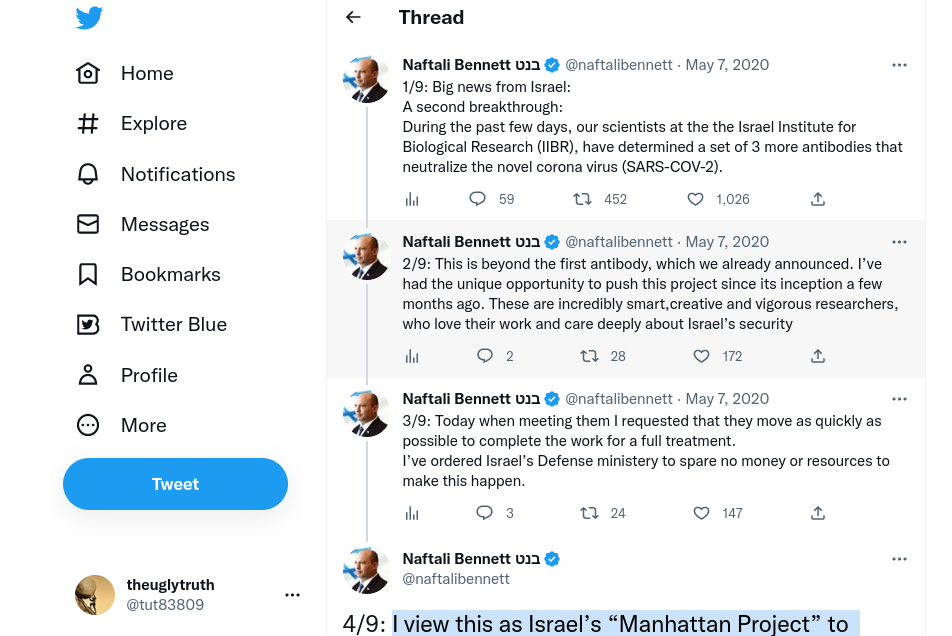
Task: Open the May 7, 2020 date link on 2/9 tweet
Action: click(727, 242)
